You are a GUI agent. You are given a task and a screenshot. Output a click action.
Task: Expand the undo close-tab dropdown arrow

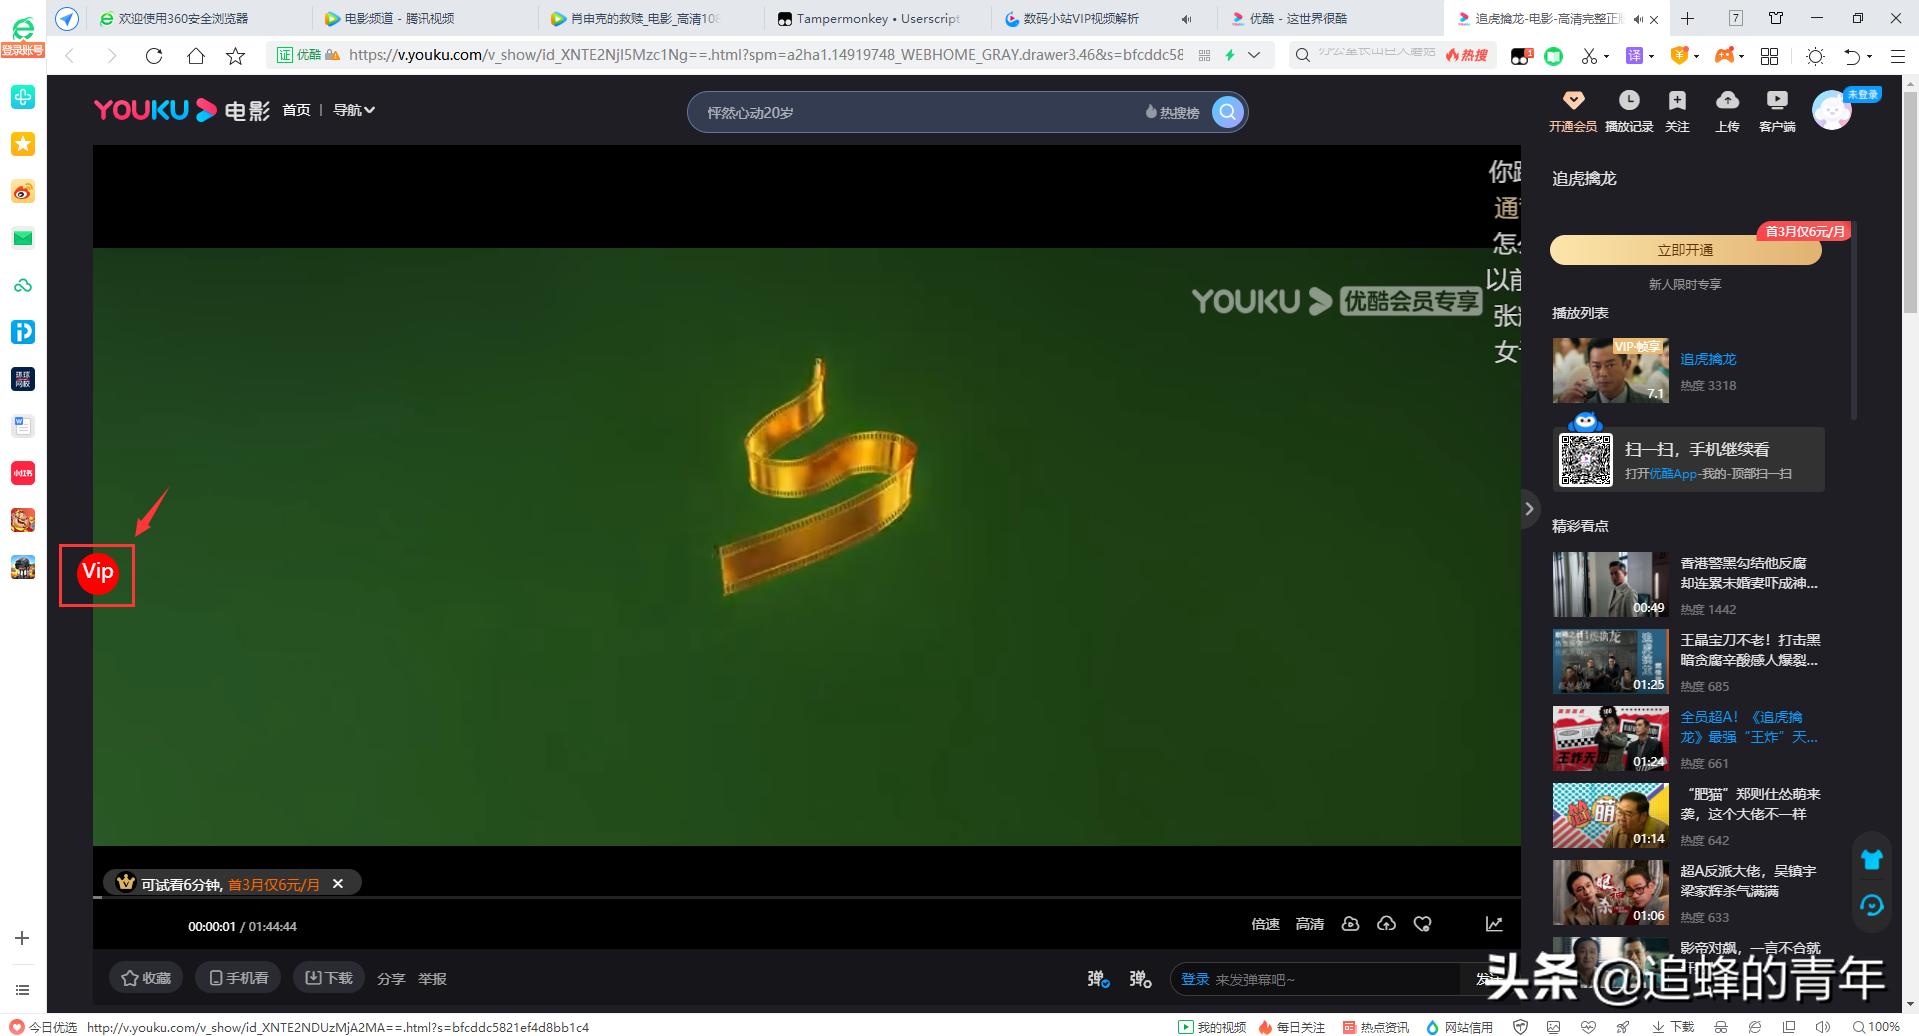tap(1869, 57)
